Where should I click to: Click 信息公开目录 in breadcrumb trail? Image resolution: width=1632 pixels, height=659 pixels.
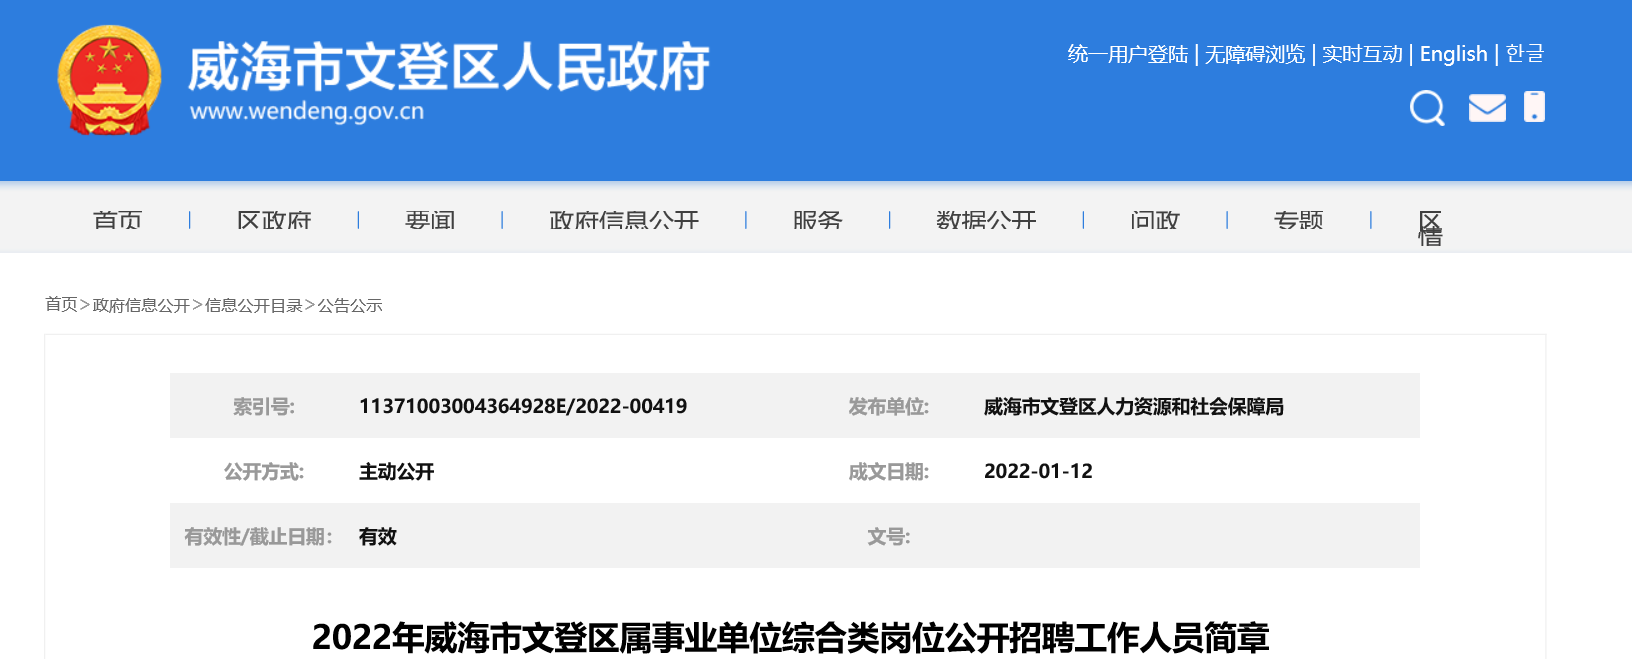coord(254,305)
